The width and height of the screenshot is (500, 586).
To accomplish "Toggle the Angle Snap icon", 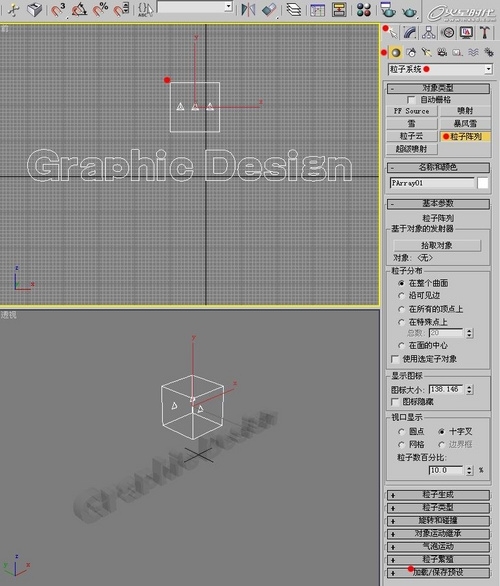I will tap(79, 9).
